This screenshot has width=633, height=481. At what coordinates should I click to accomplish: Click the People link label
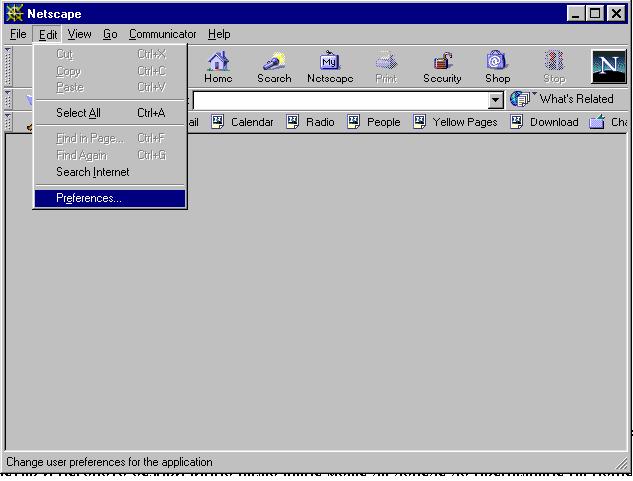point(383,122)
